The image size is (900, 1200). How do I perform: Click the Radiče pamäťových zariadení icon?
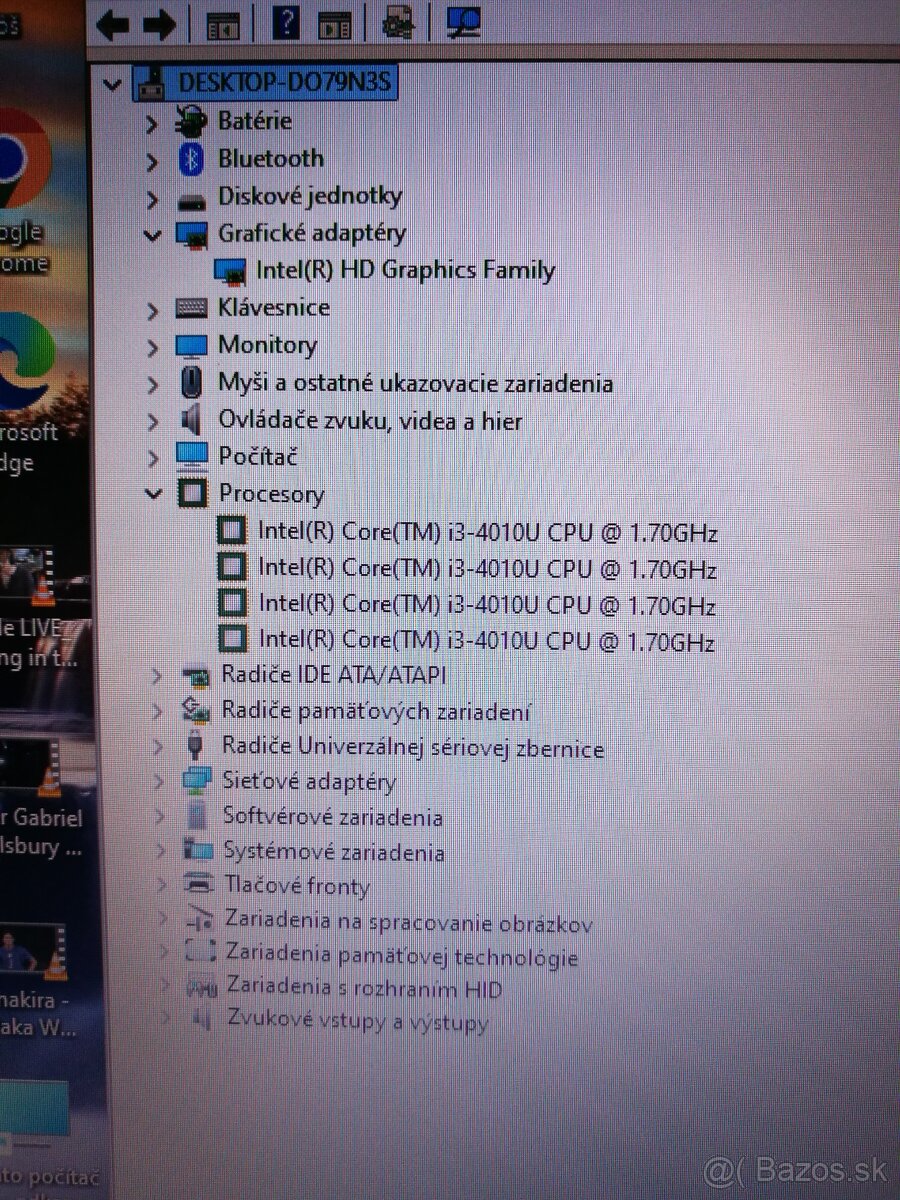pos(196,711)
